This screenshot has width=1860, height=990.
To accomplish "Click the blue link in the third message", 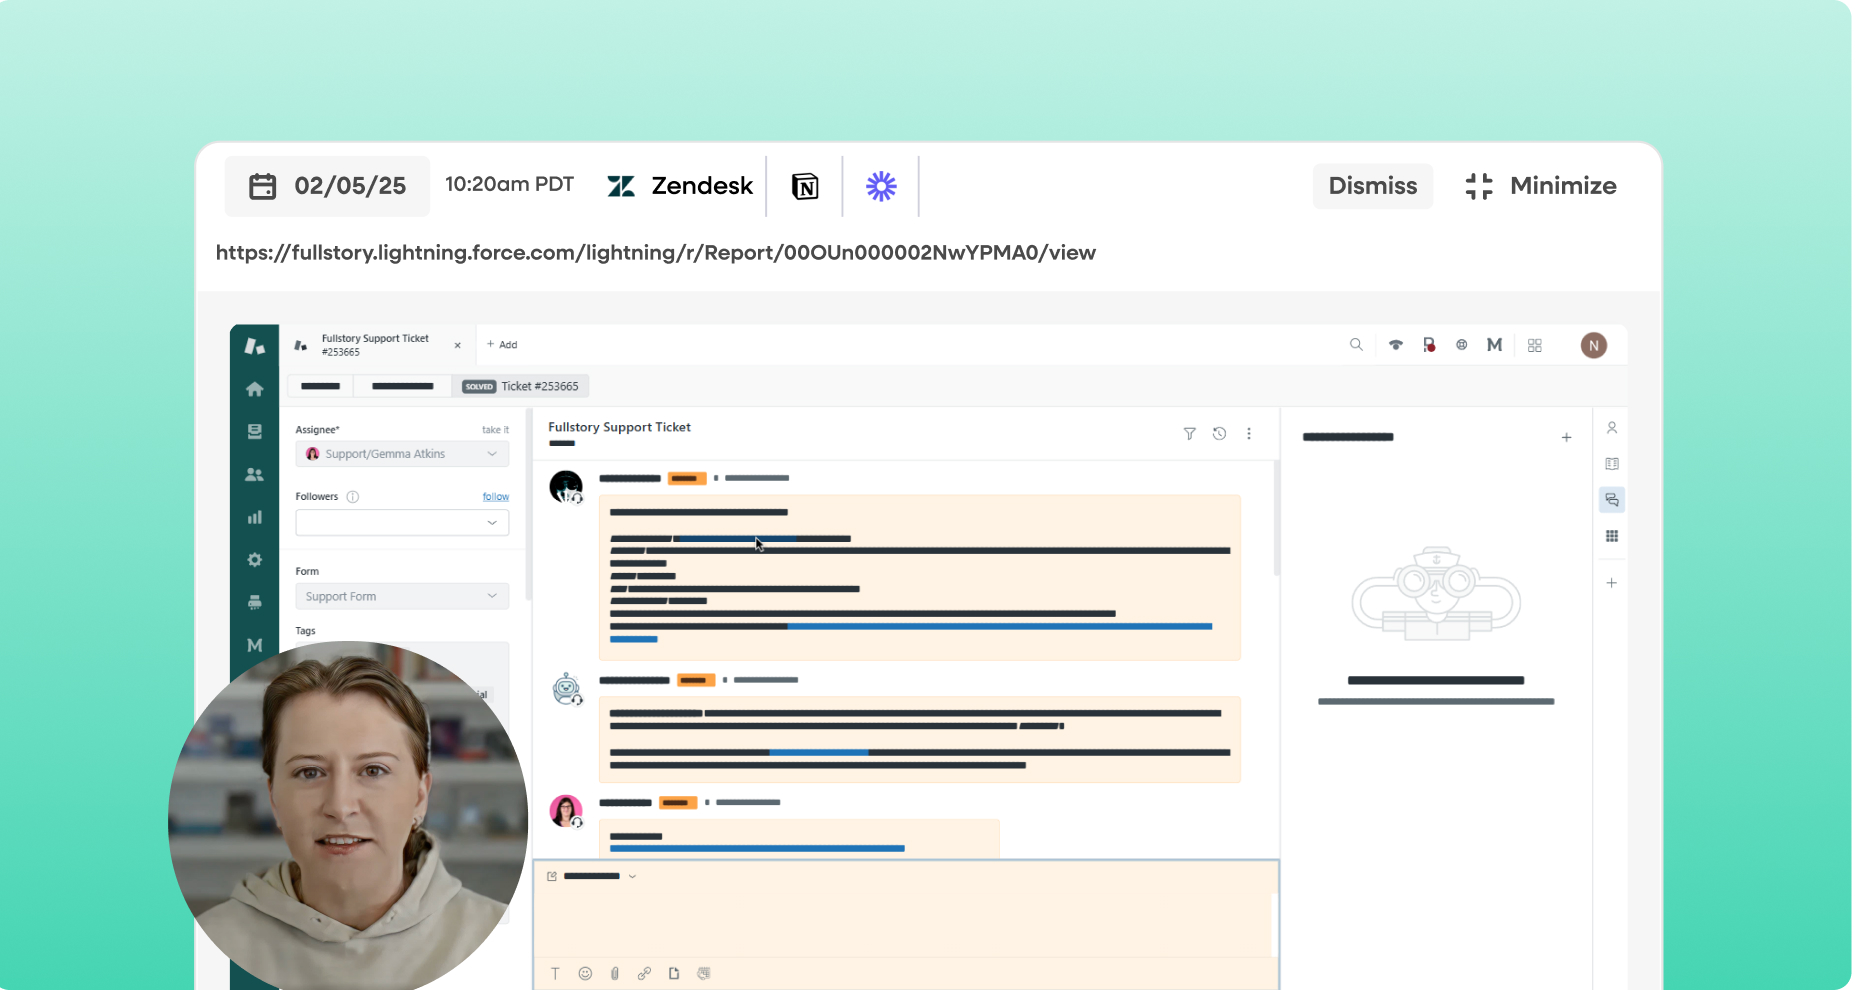I will [757, 849].
